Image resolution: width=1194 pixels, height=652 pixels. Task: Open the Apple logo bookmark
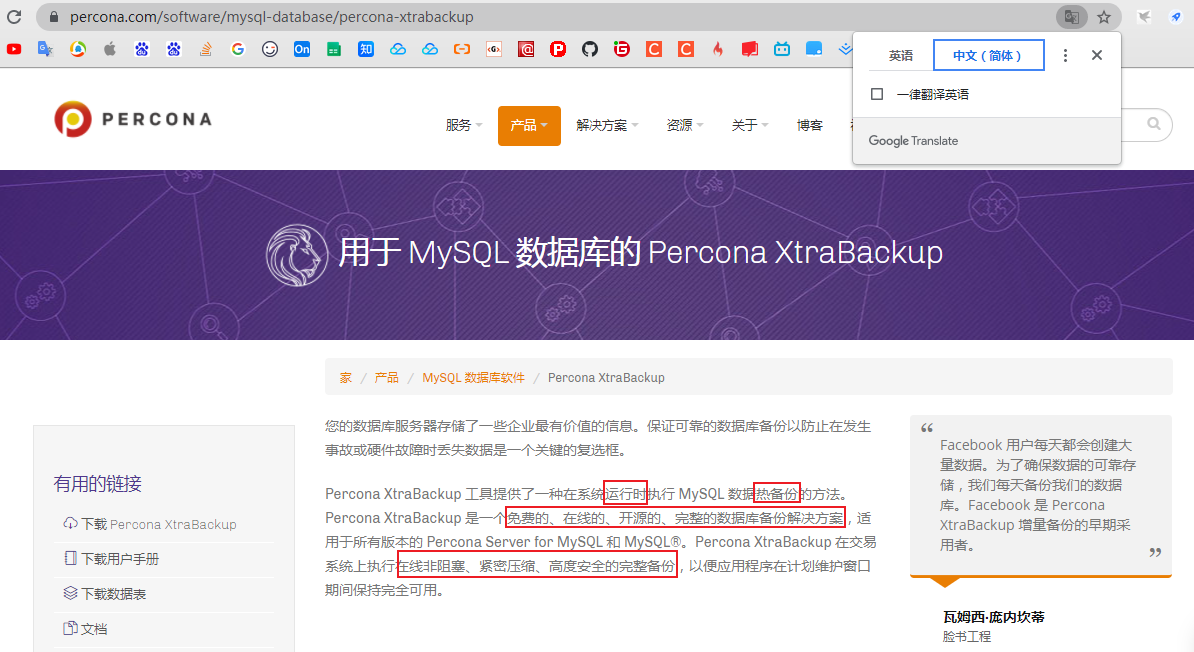[x=110, y=50]
